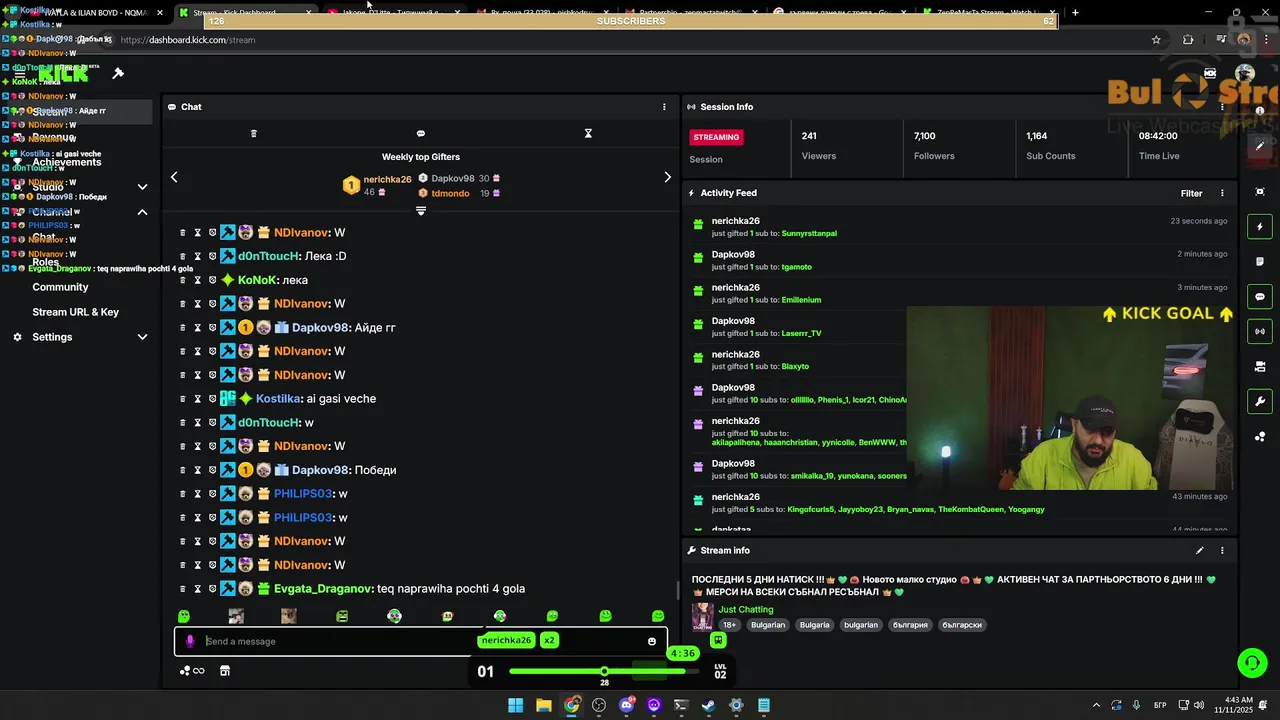Insert the first green Kick emote
The image size is (1280, 720).
coord(184,616)
